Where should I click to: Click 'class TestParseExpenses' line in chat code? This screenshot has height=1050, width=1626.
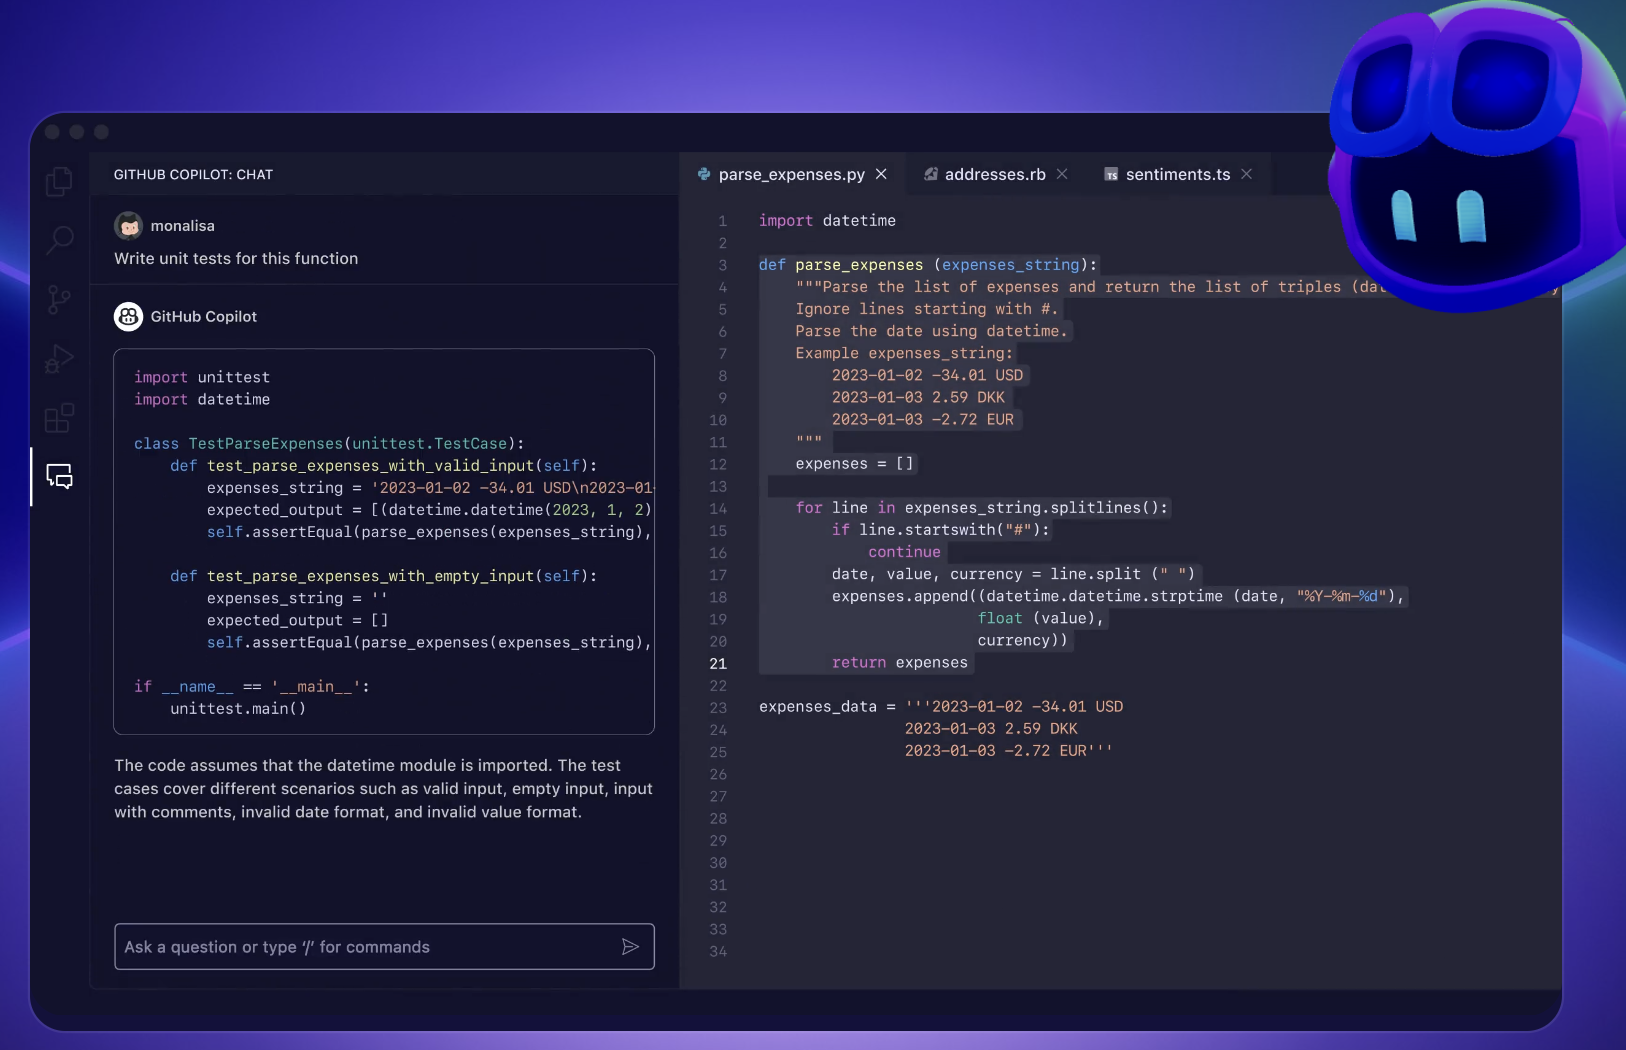coord(329,444)
